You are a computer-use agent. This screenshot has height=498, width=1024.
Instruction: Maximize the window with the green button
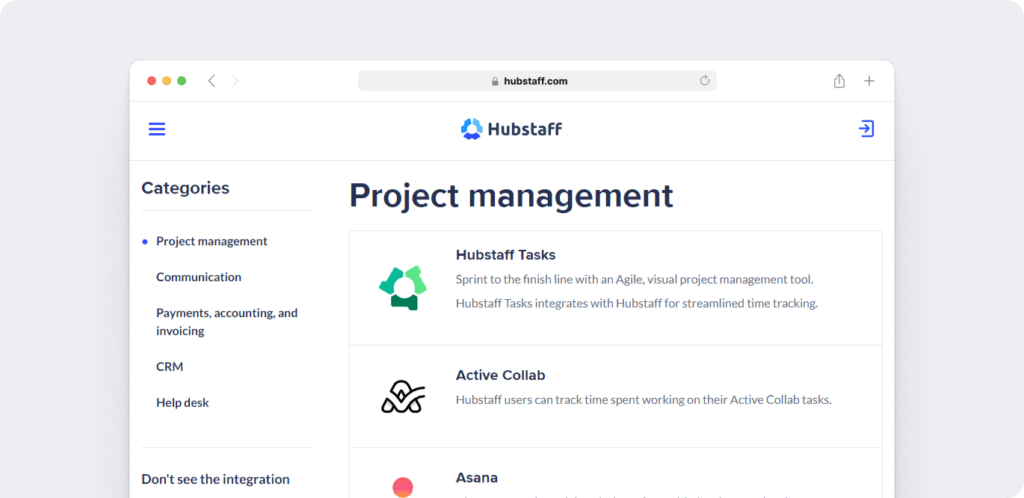click(182, 81)
